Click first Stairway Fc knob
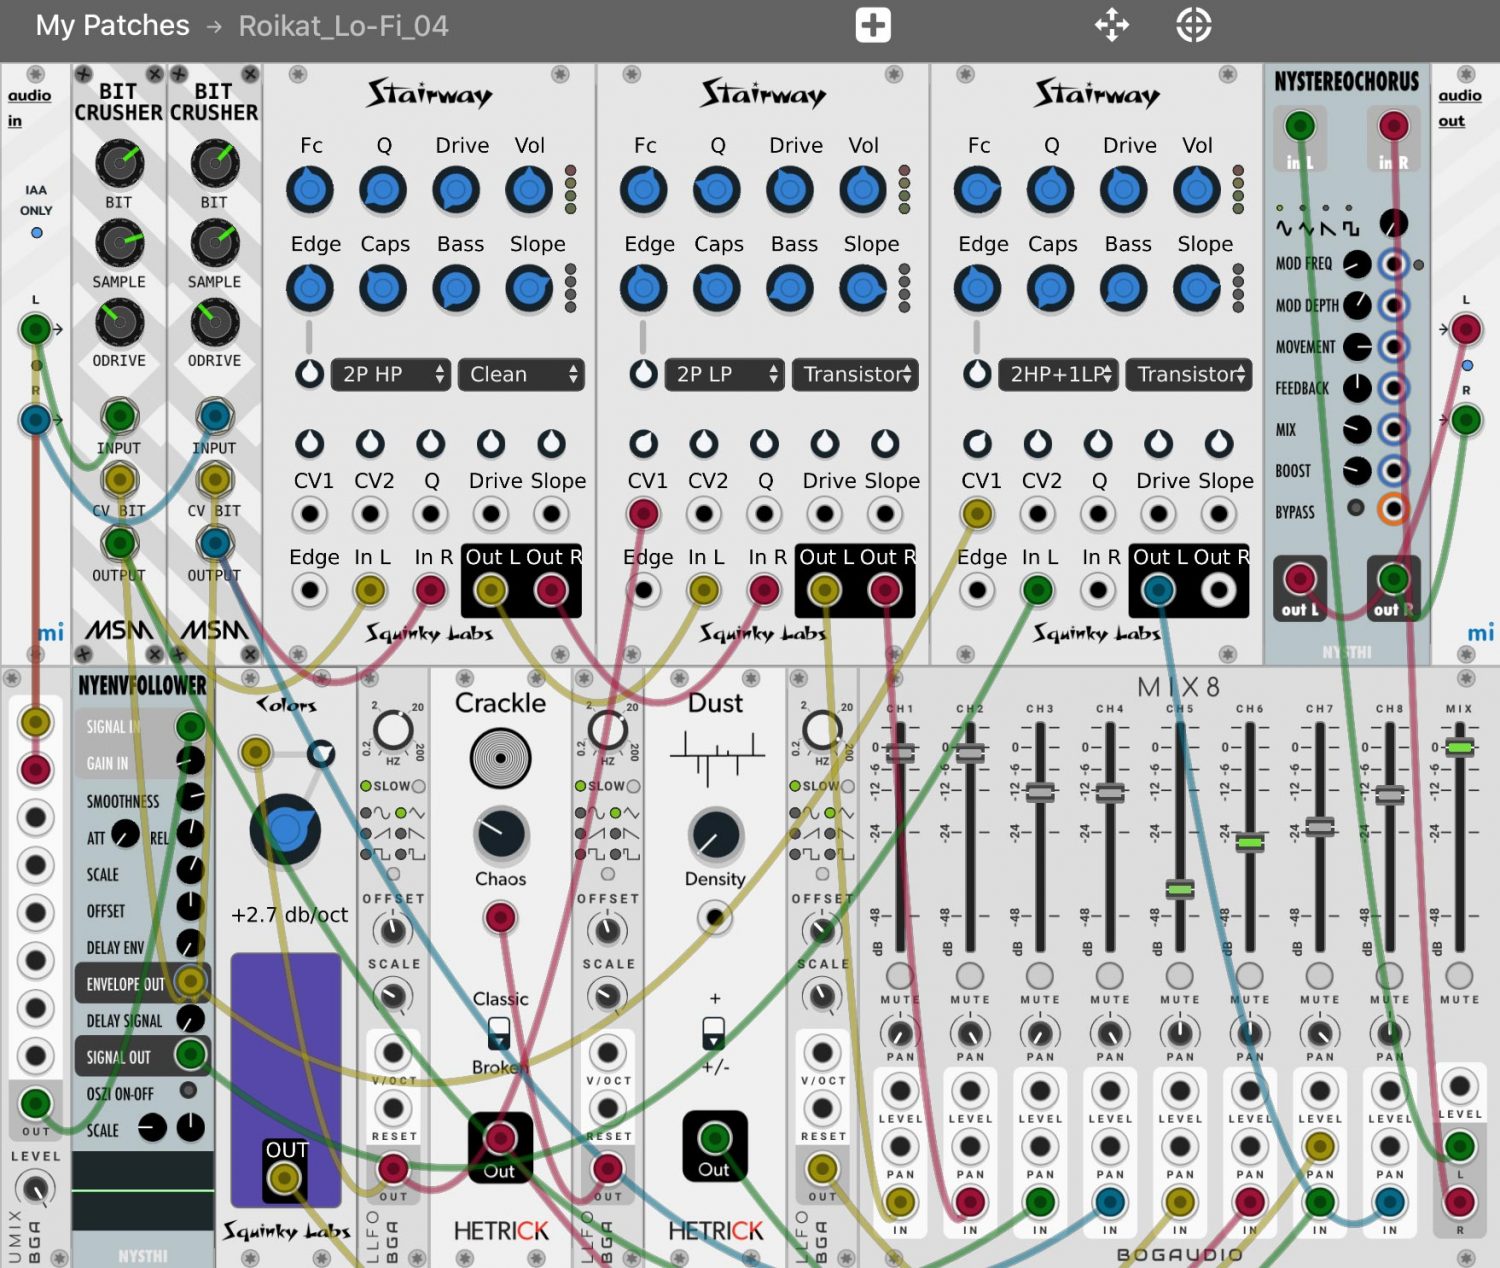Screen dimensions: 1500x1268 [x=310, y=190]
